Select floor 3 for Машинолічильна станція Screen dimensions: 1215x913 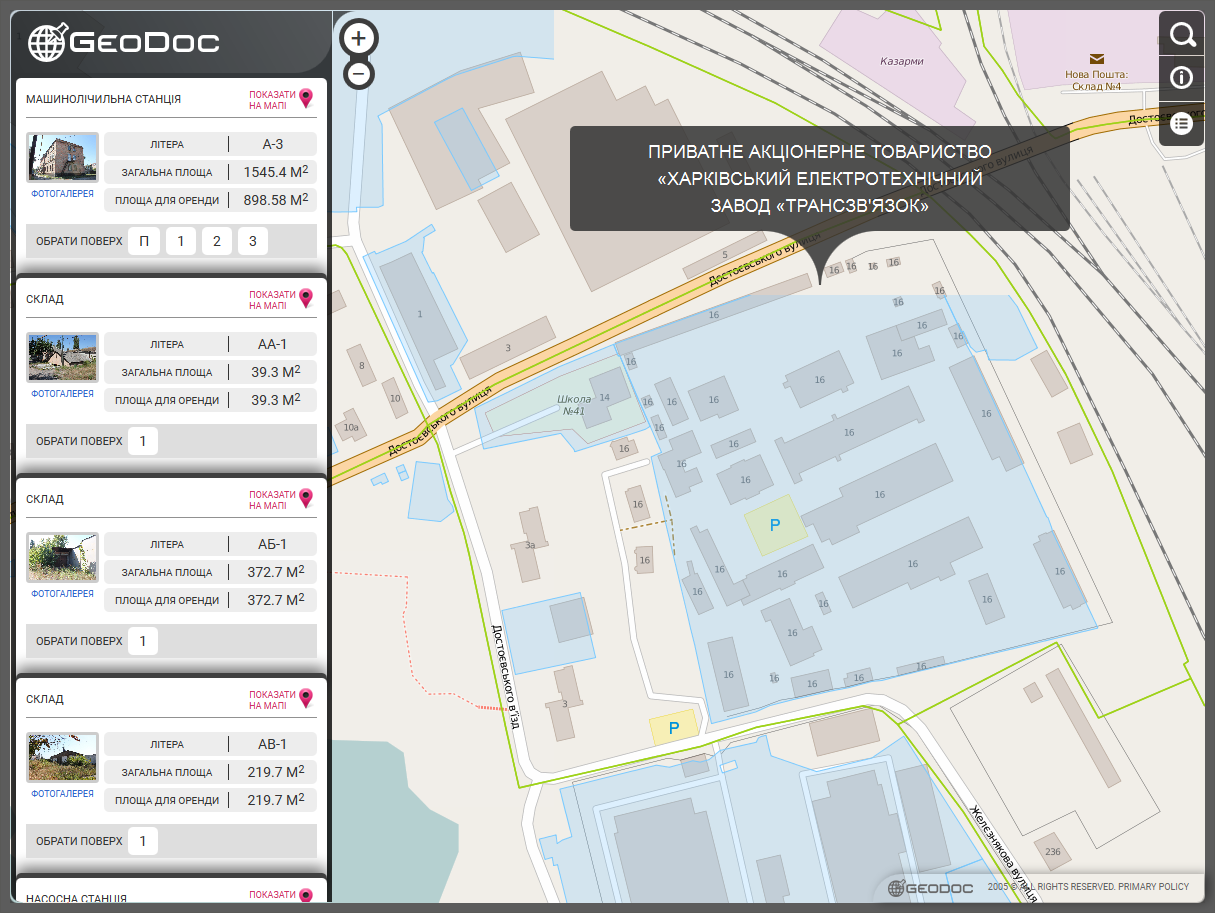point(253,241)
